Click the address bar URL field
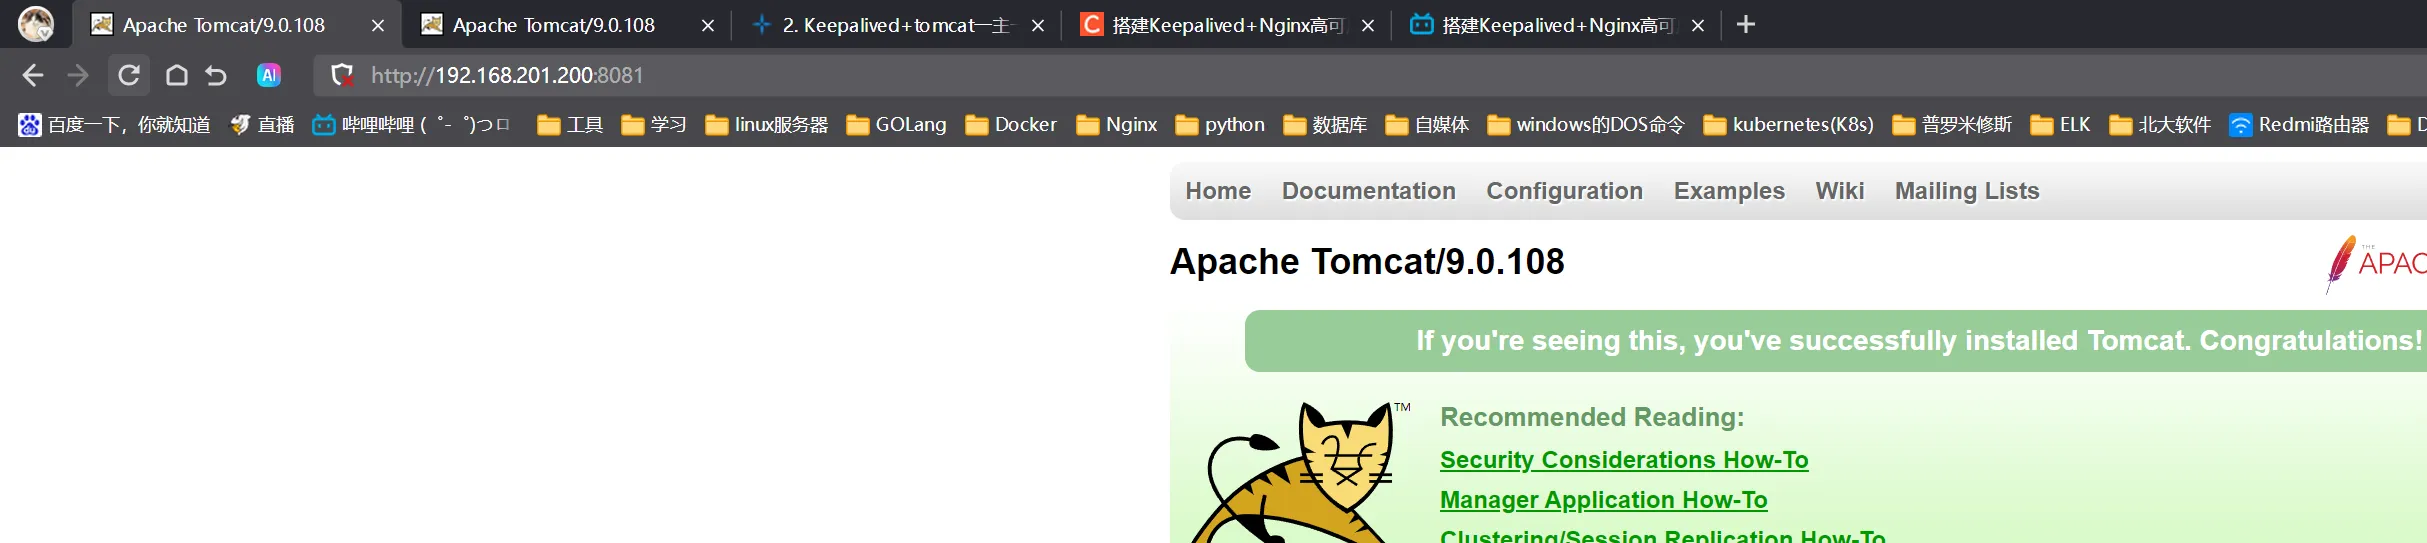This screenshot has height=543, width=2427. 900,75
